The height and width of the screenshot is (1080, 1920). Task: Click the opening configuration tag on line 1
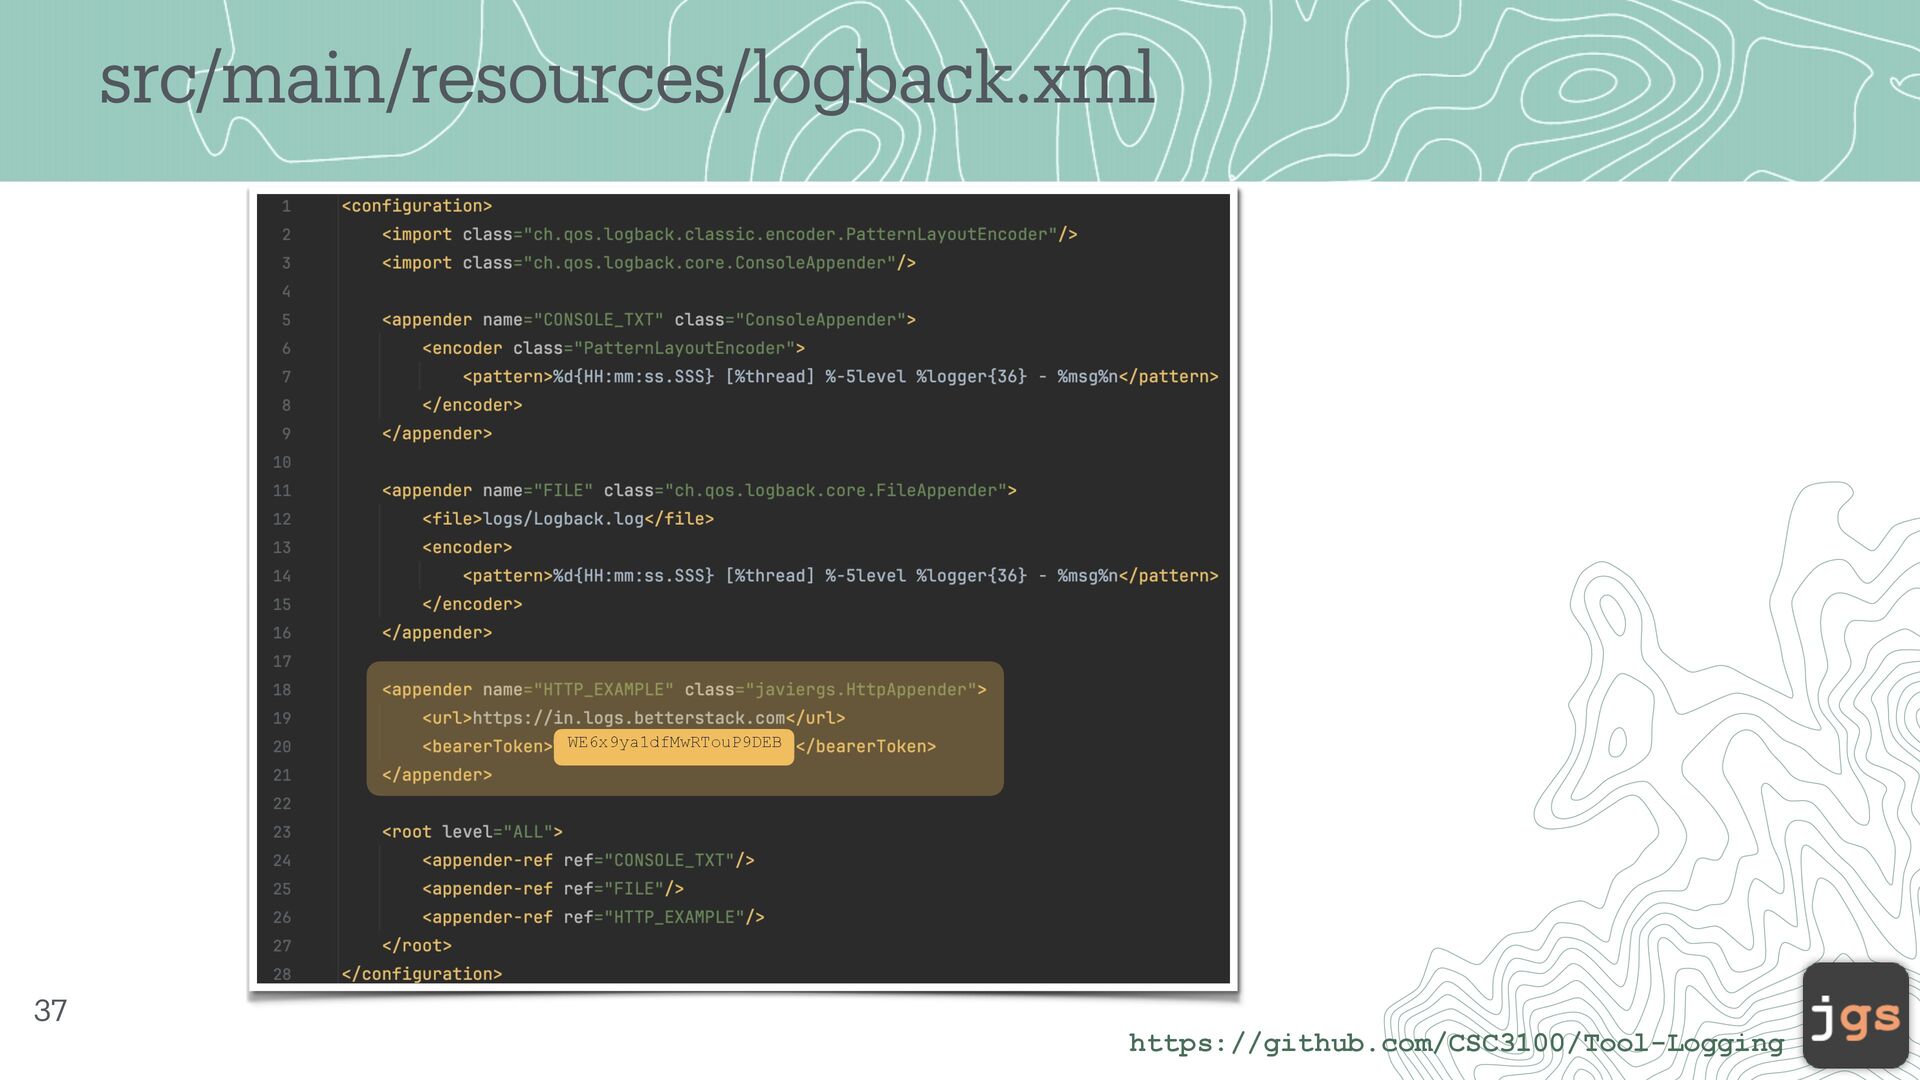click(x=416, y=206)
